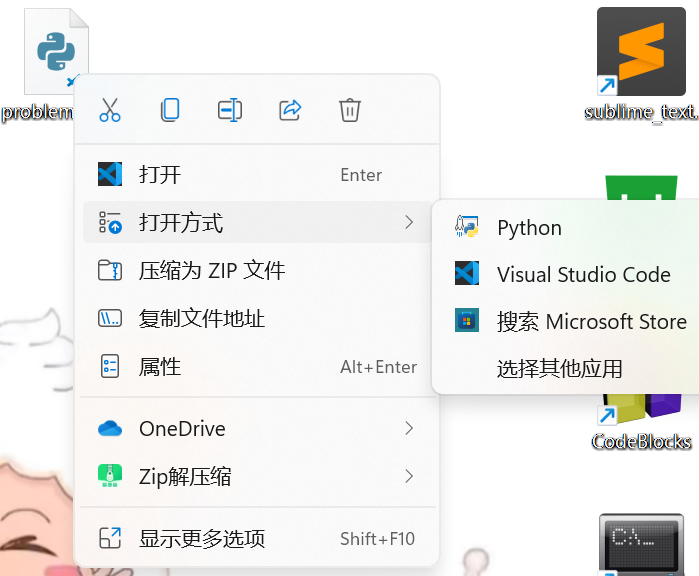The height and width of the screenshot is (576, 699).
Task: Expand the 打开方式 submenu arrow
Action: point(409,222)
